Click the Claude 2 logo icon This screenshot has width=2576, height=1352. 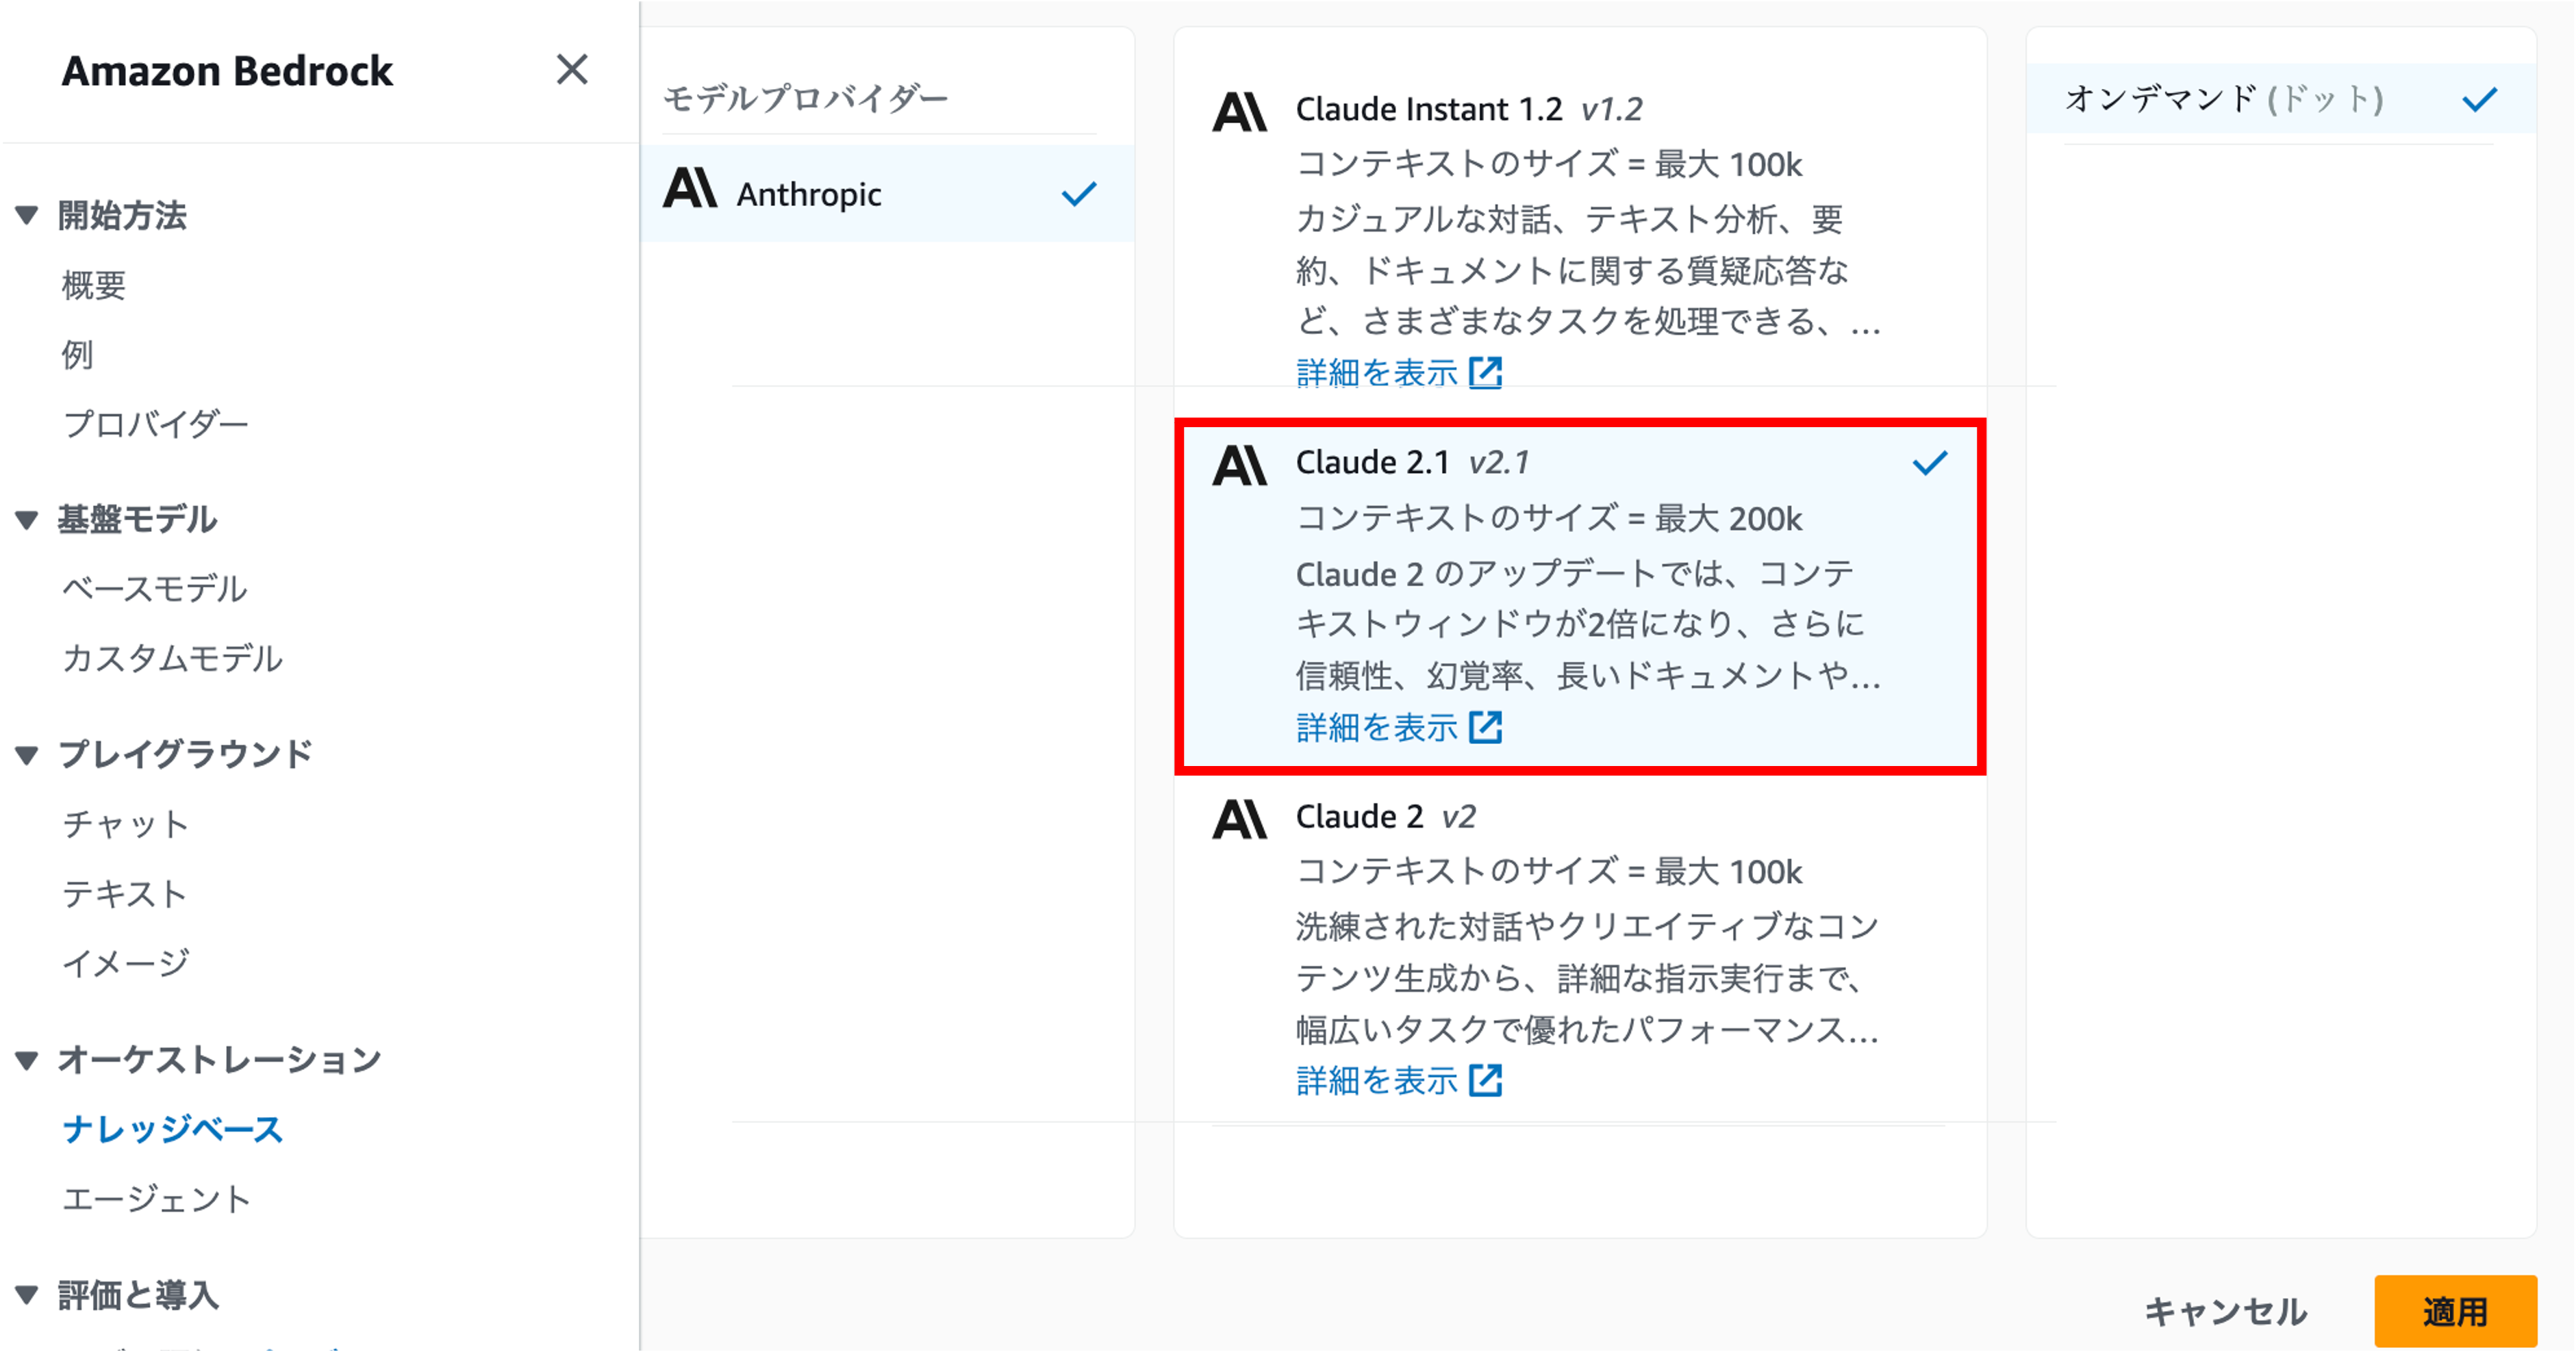click(1239, 819)
